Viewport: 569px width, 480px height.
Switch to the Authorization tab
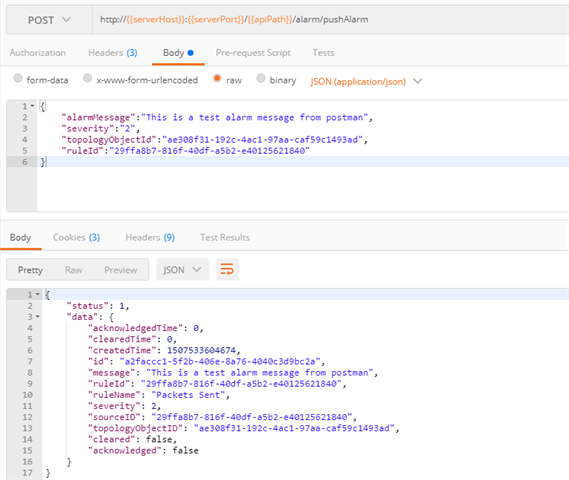(x=38, y=53)
